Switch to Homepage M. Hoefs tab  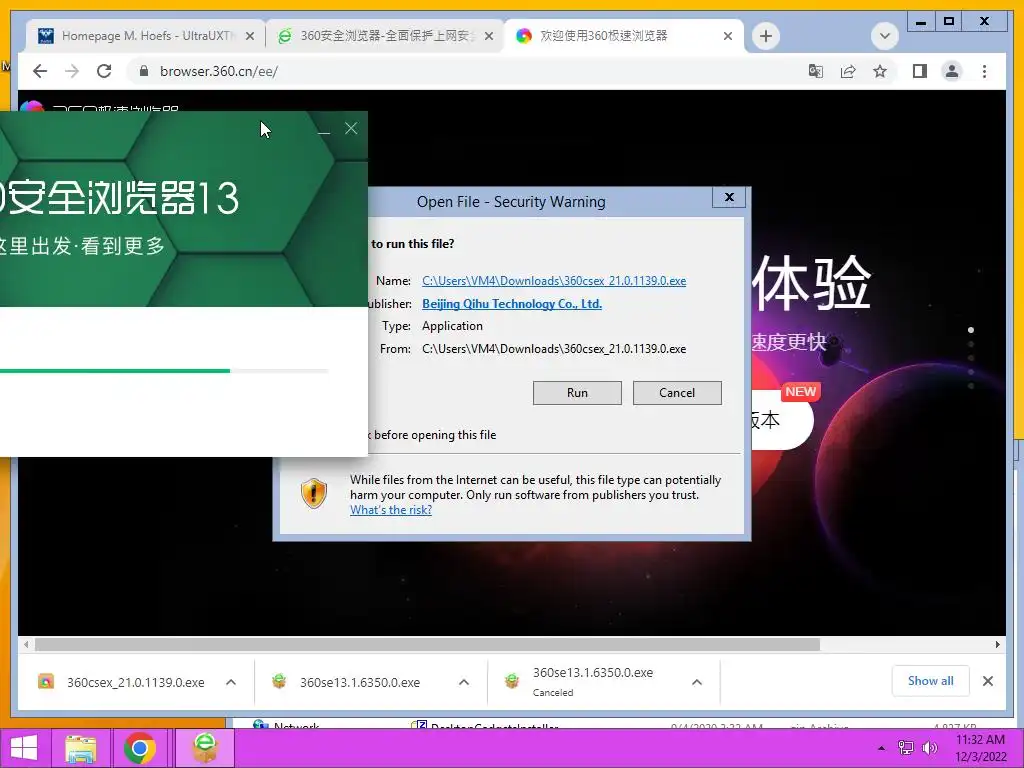click(146, 36)
